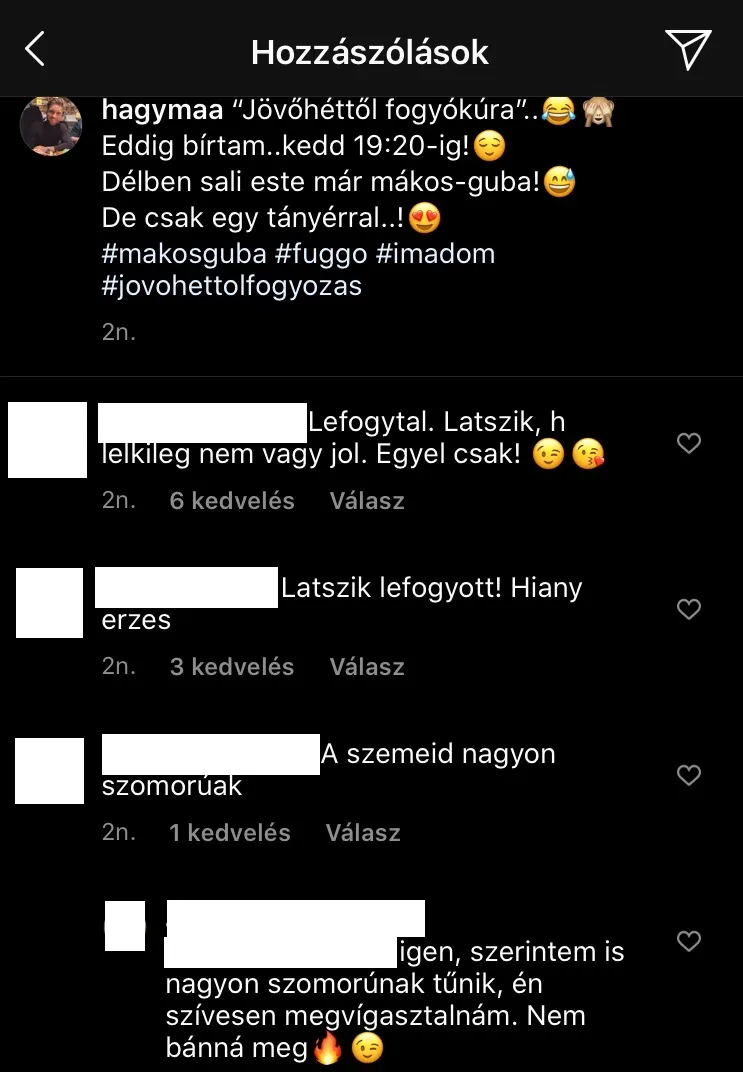Like the 'Lefogytal. Latszik' comment with heart
Viewport: 743px width, 1072px height.
click(x=689, y=443)
